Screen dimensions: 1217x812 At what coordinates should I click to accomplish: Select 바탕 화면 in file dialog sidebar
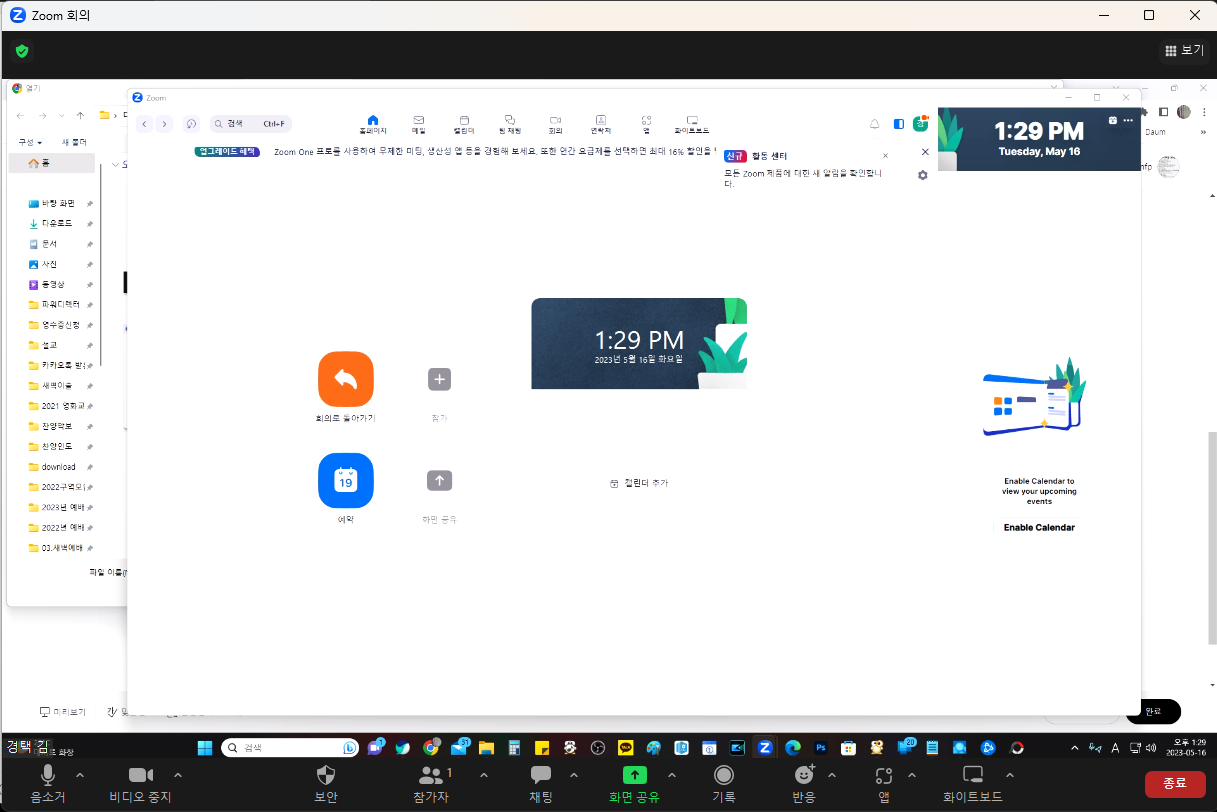(57, 203)
